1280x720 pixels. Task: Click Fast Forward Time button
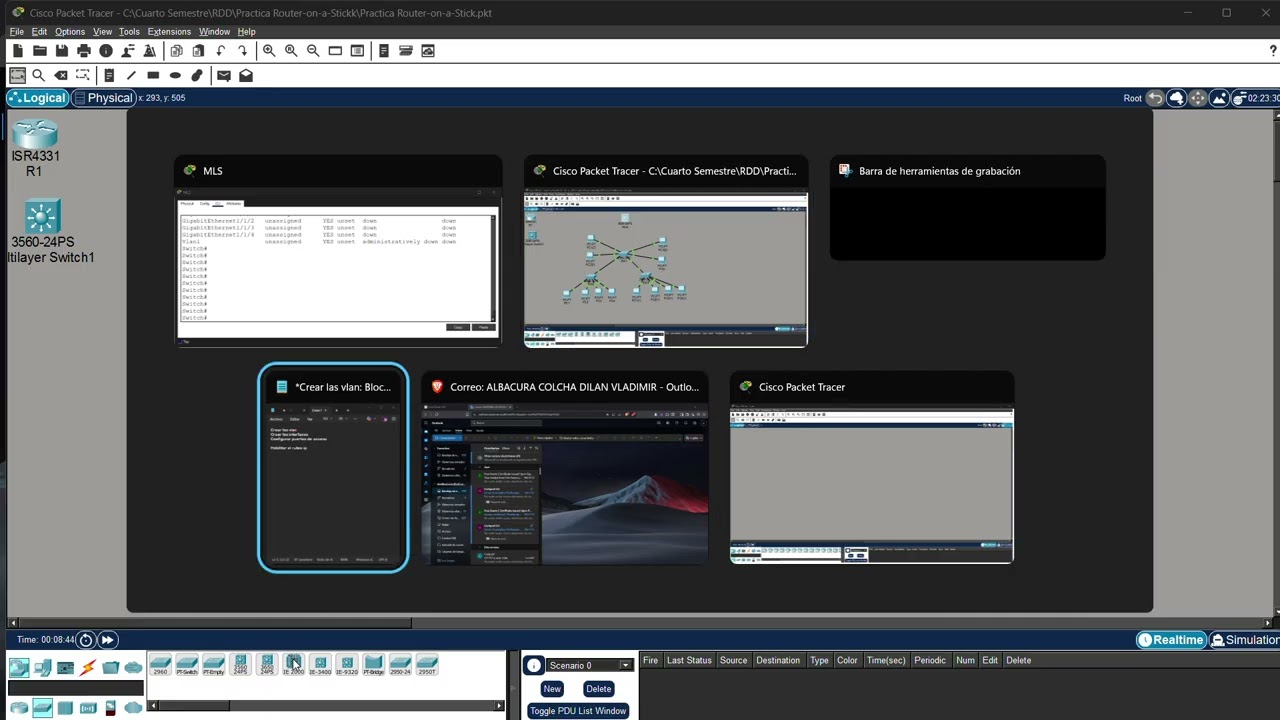(107, 640)
